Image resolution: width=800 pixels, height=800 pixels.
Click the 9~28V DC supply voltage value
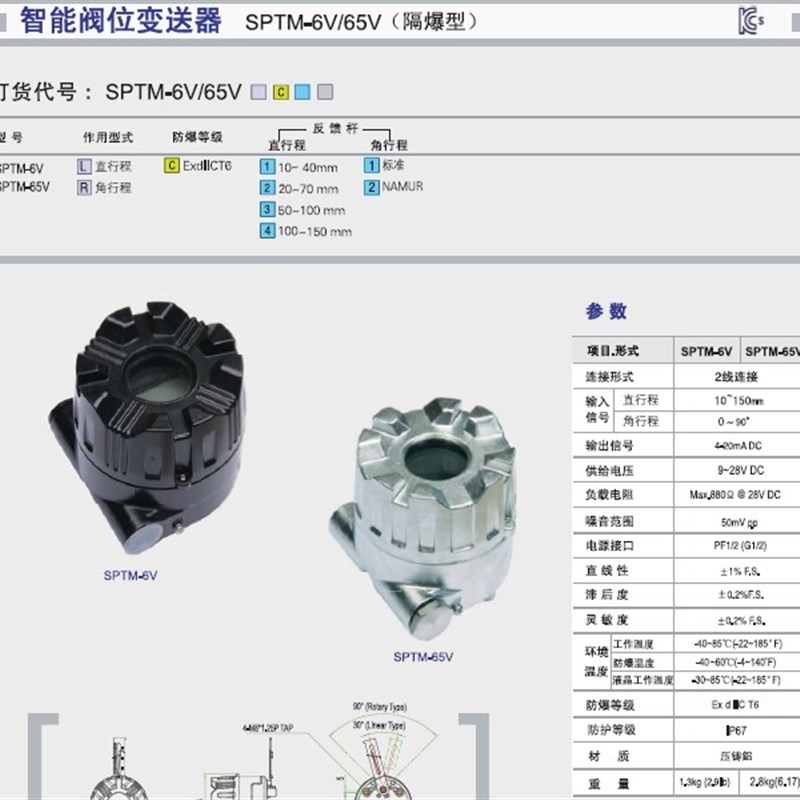[740, 470]
